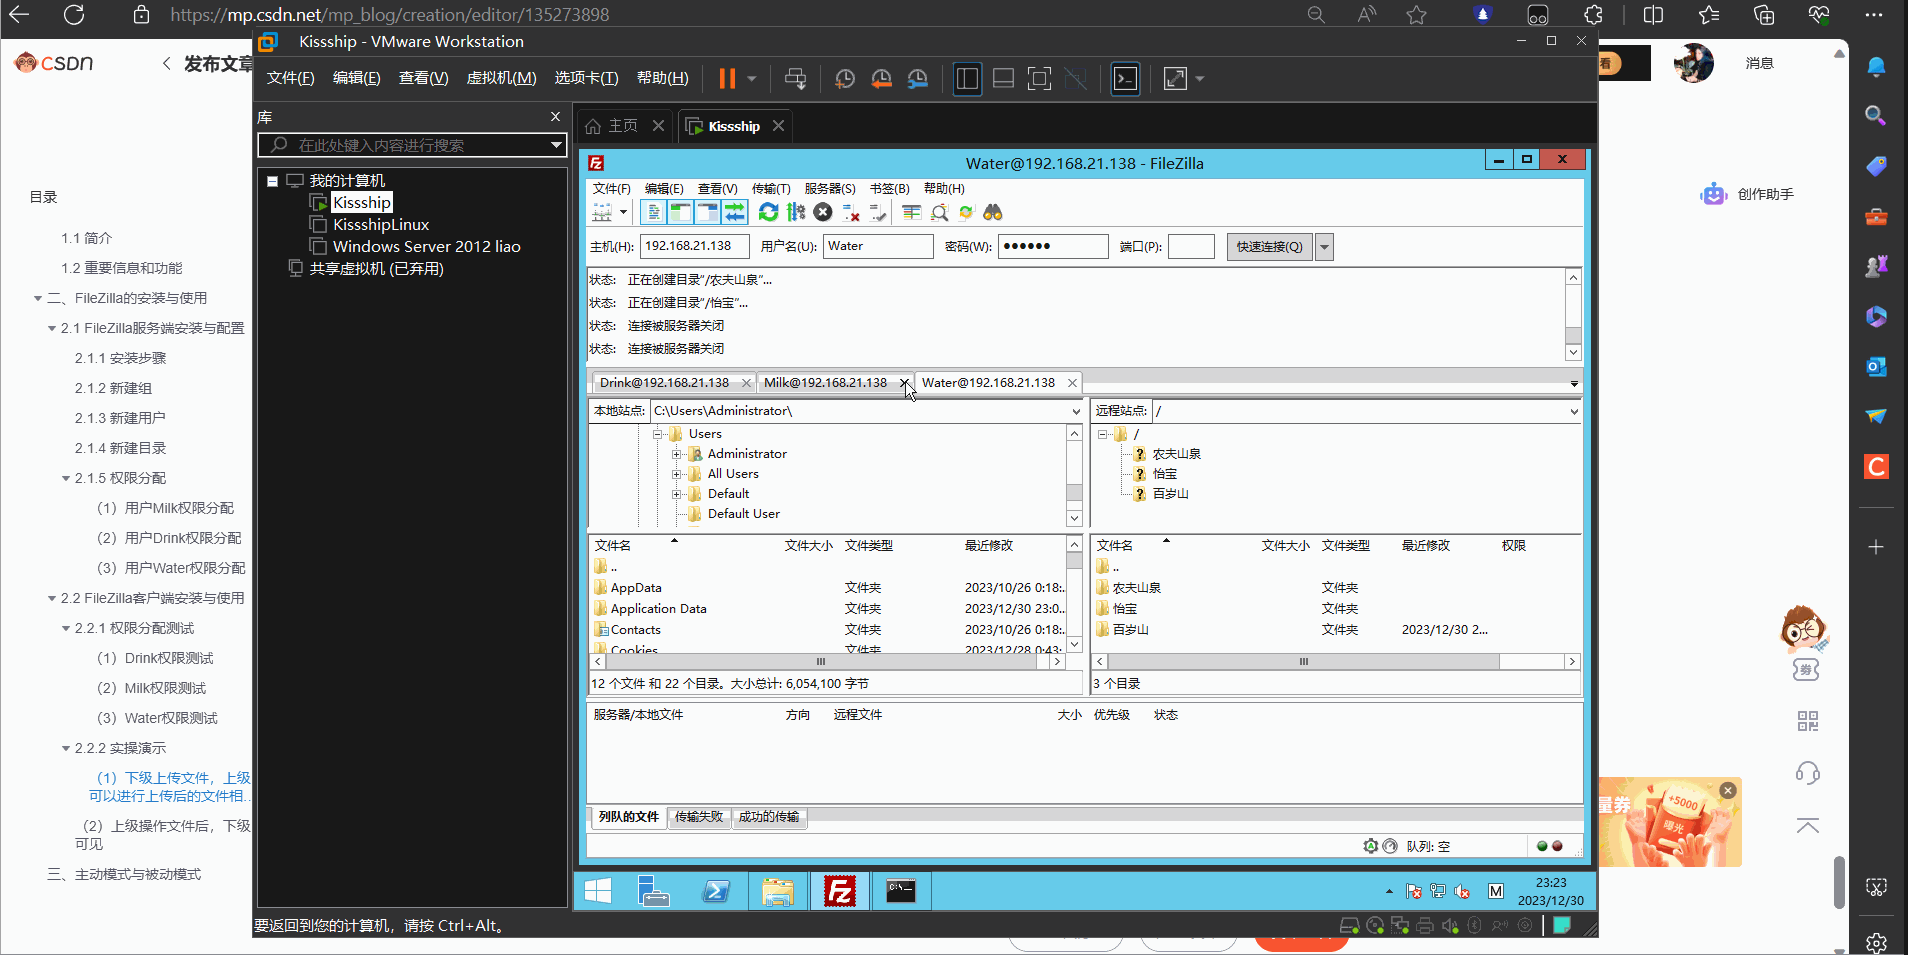Screen dimensions: 1908x955
Task: Search files recursively with binoculars icon
Action: pos(993,212)
